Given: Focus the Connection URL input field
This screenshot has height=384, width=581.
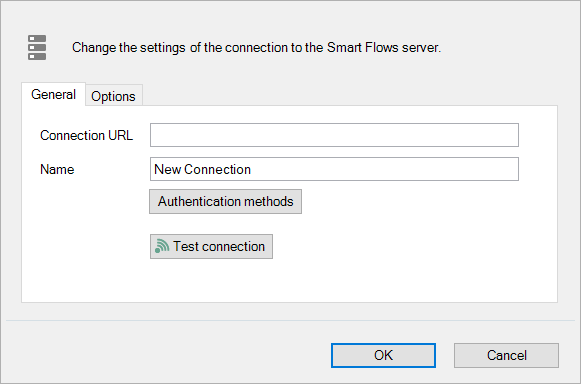Looking at the screenshot, I should pyautogui.click(x=334, y=135).
